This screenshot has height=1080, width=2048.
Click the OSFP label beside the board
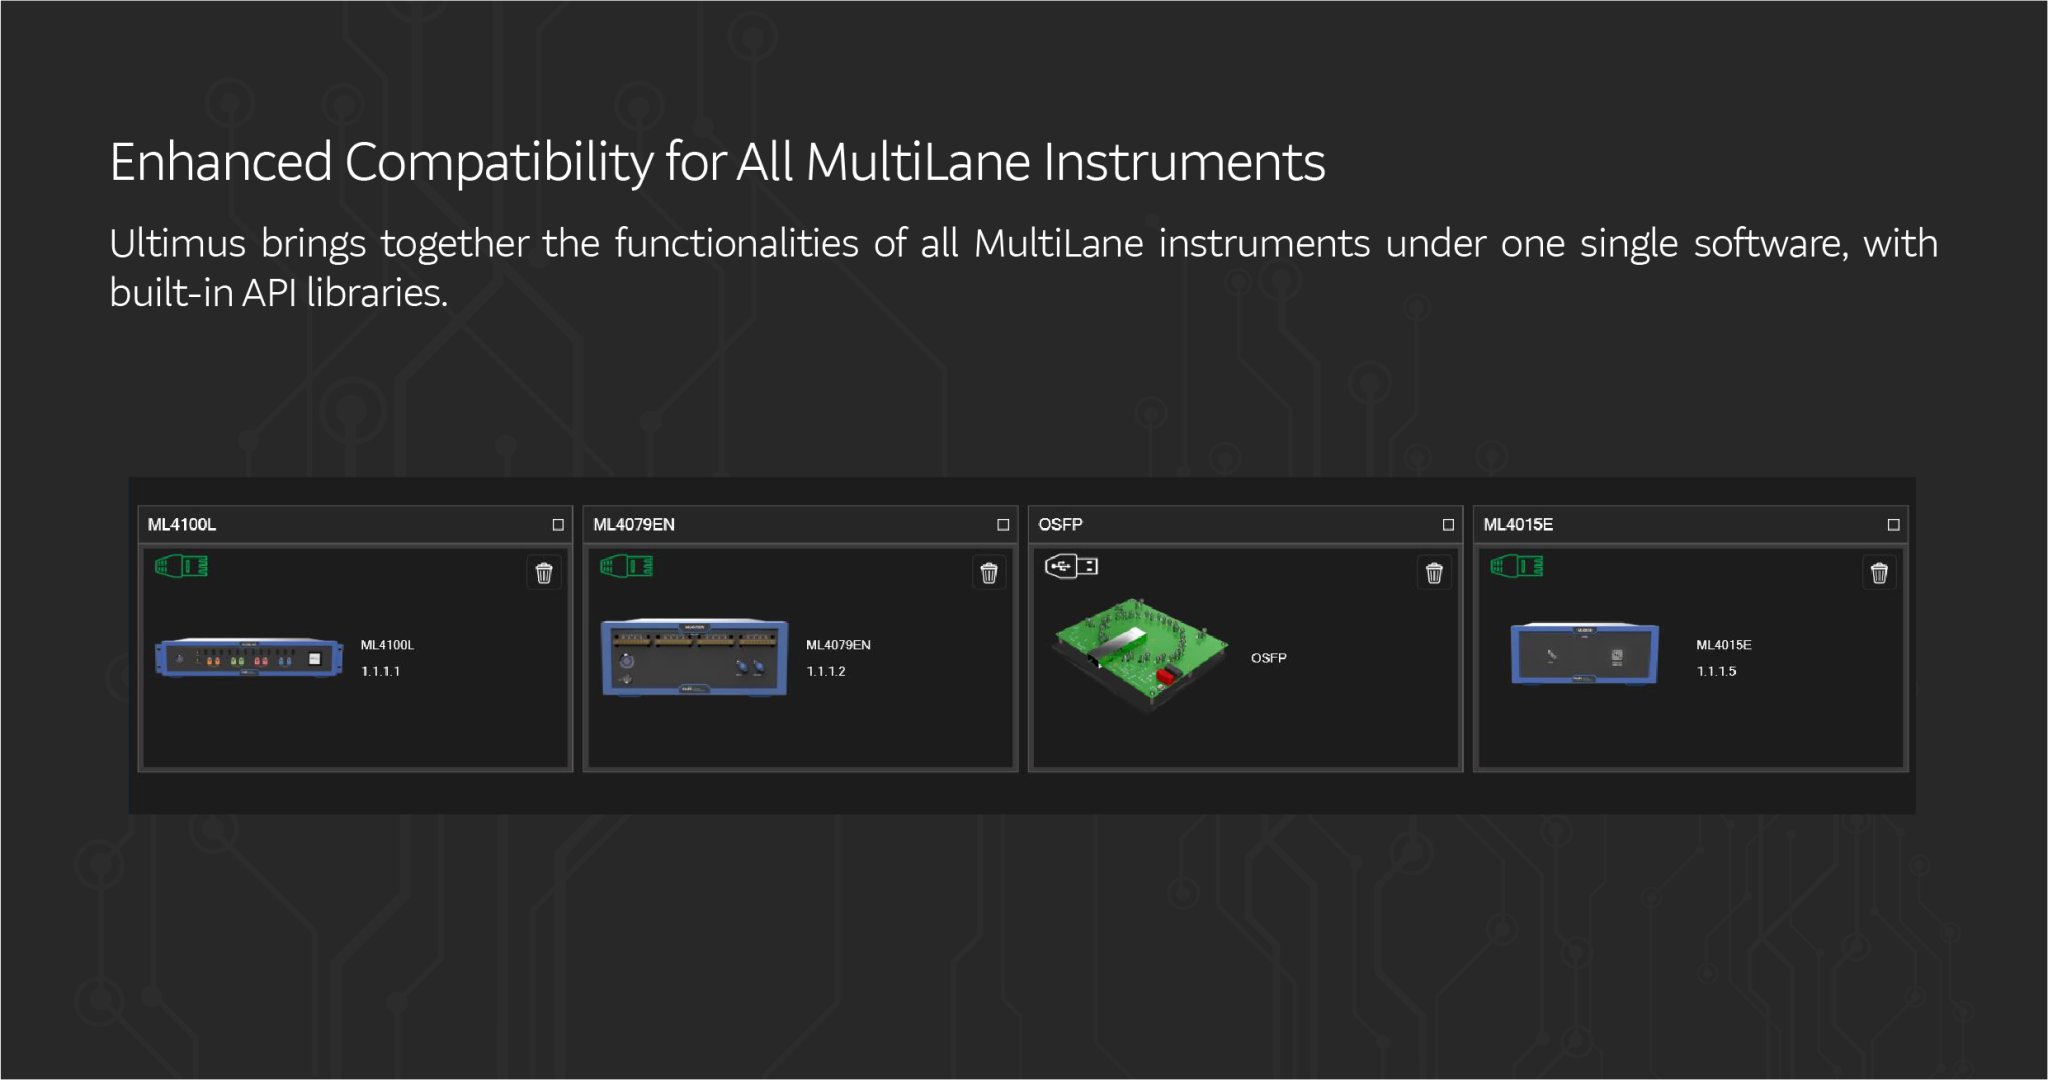[x=1268, y=658]
